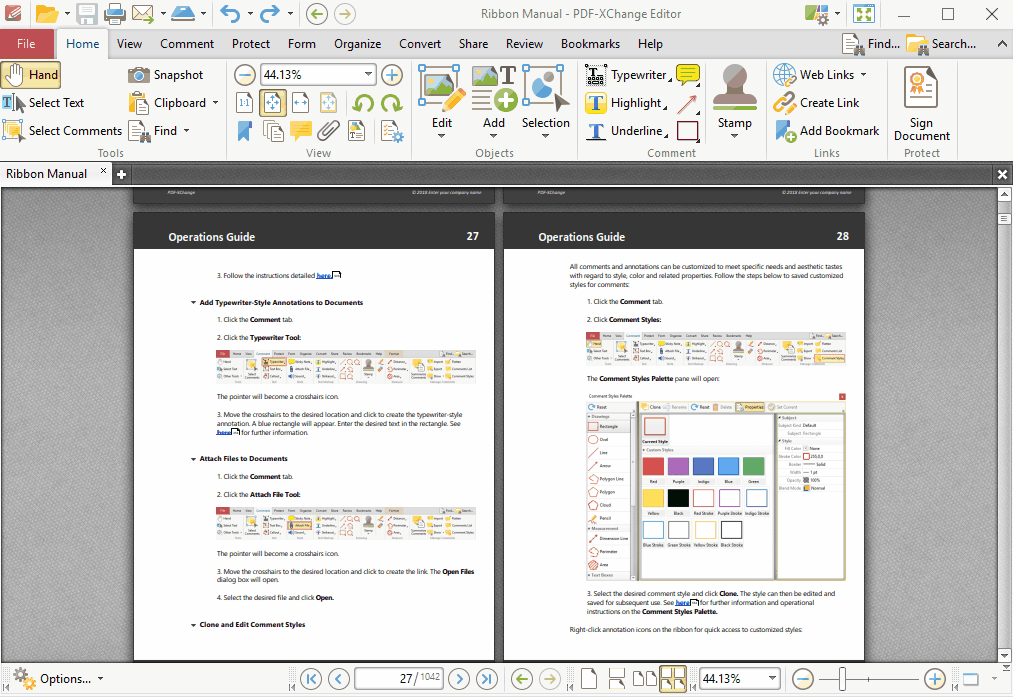Screen dimensions: 1013x697
Task: Redo the last action
Action: pyautogui.click(x=270, y=14)
